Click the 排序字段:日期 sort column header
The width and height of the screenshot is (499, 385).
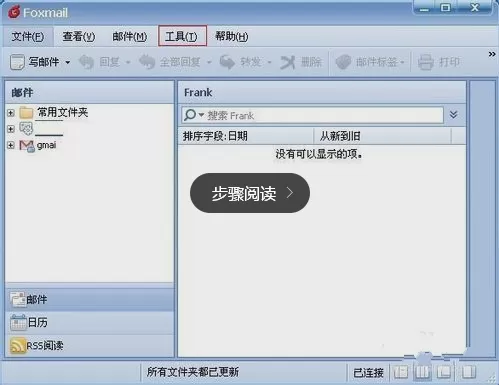[x=246, y=136]
